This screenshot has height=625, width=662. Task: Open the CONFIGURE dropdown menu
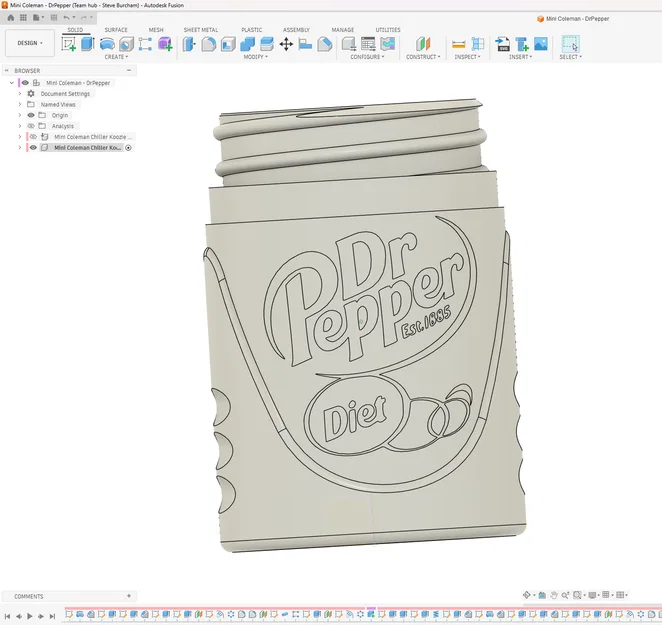(367, 57)
